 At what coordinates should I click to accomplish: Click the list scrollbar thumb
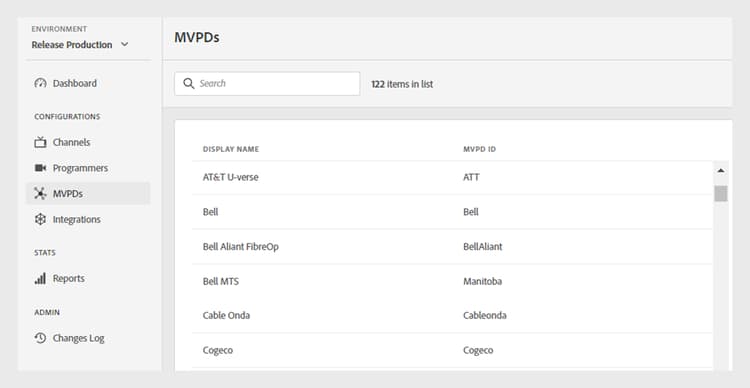[x=721, y=194]
